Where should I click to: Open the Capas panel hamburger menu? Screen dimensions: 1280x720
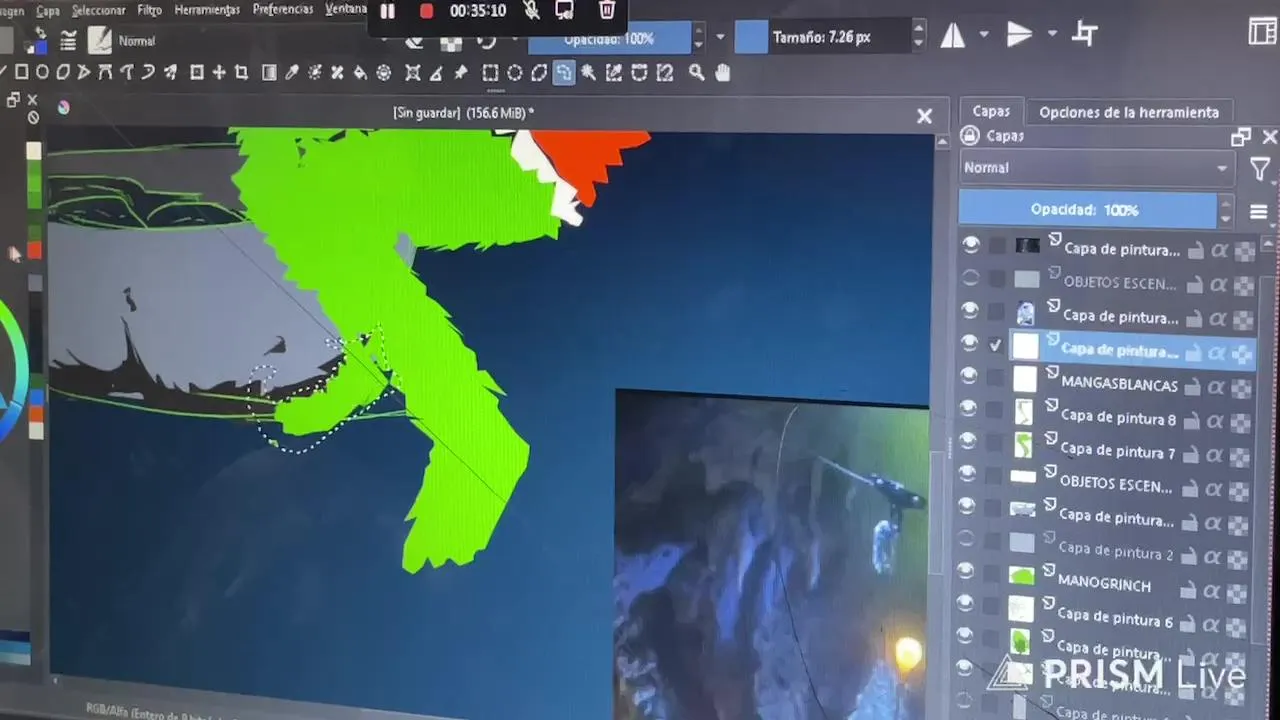[x=1259, y=212]
